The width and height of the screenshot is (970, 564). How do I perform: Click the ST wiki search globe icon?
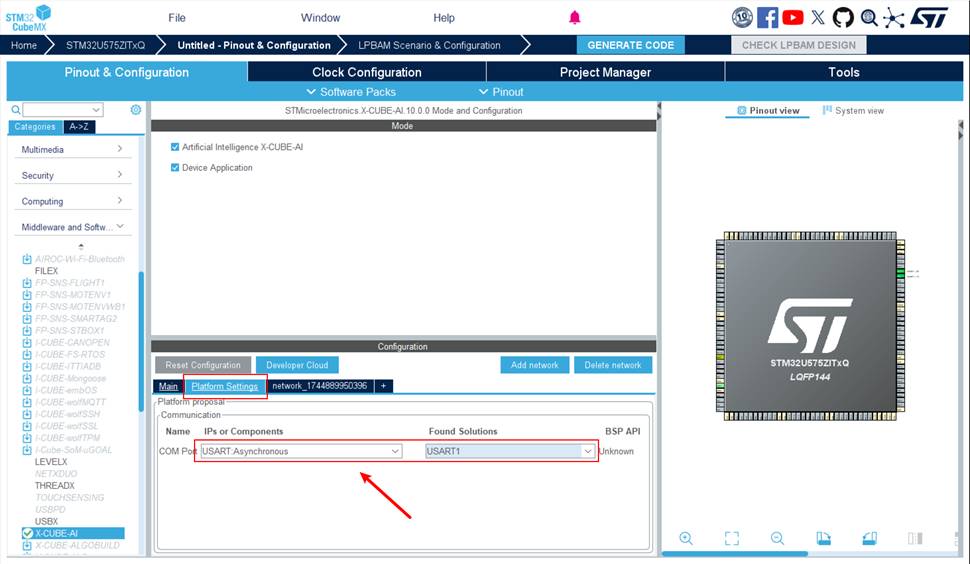pyautogui.click(x=869, y=18)
